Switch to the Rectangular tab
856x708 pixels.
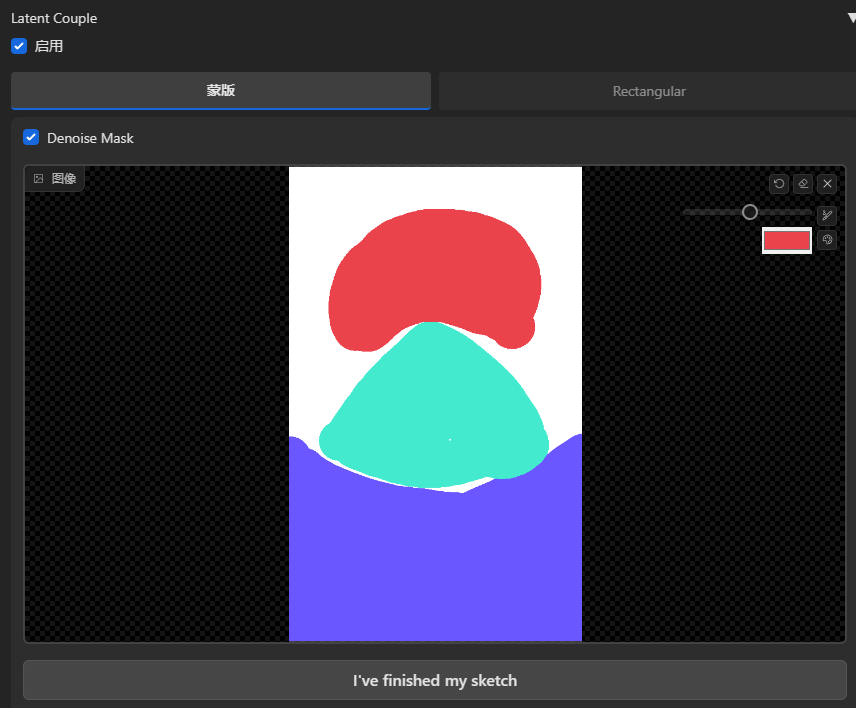point(649,91)
